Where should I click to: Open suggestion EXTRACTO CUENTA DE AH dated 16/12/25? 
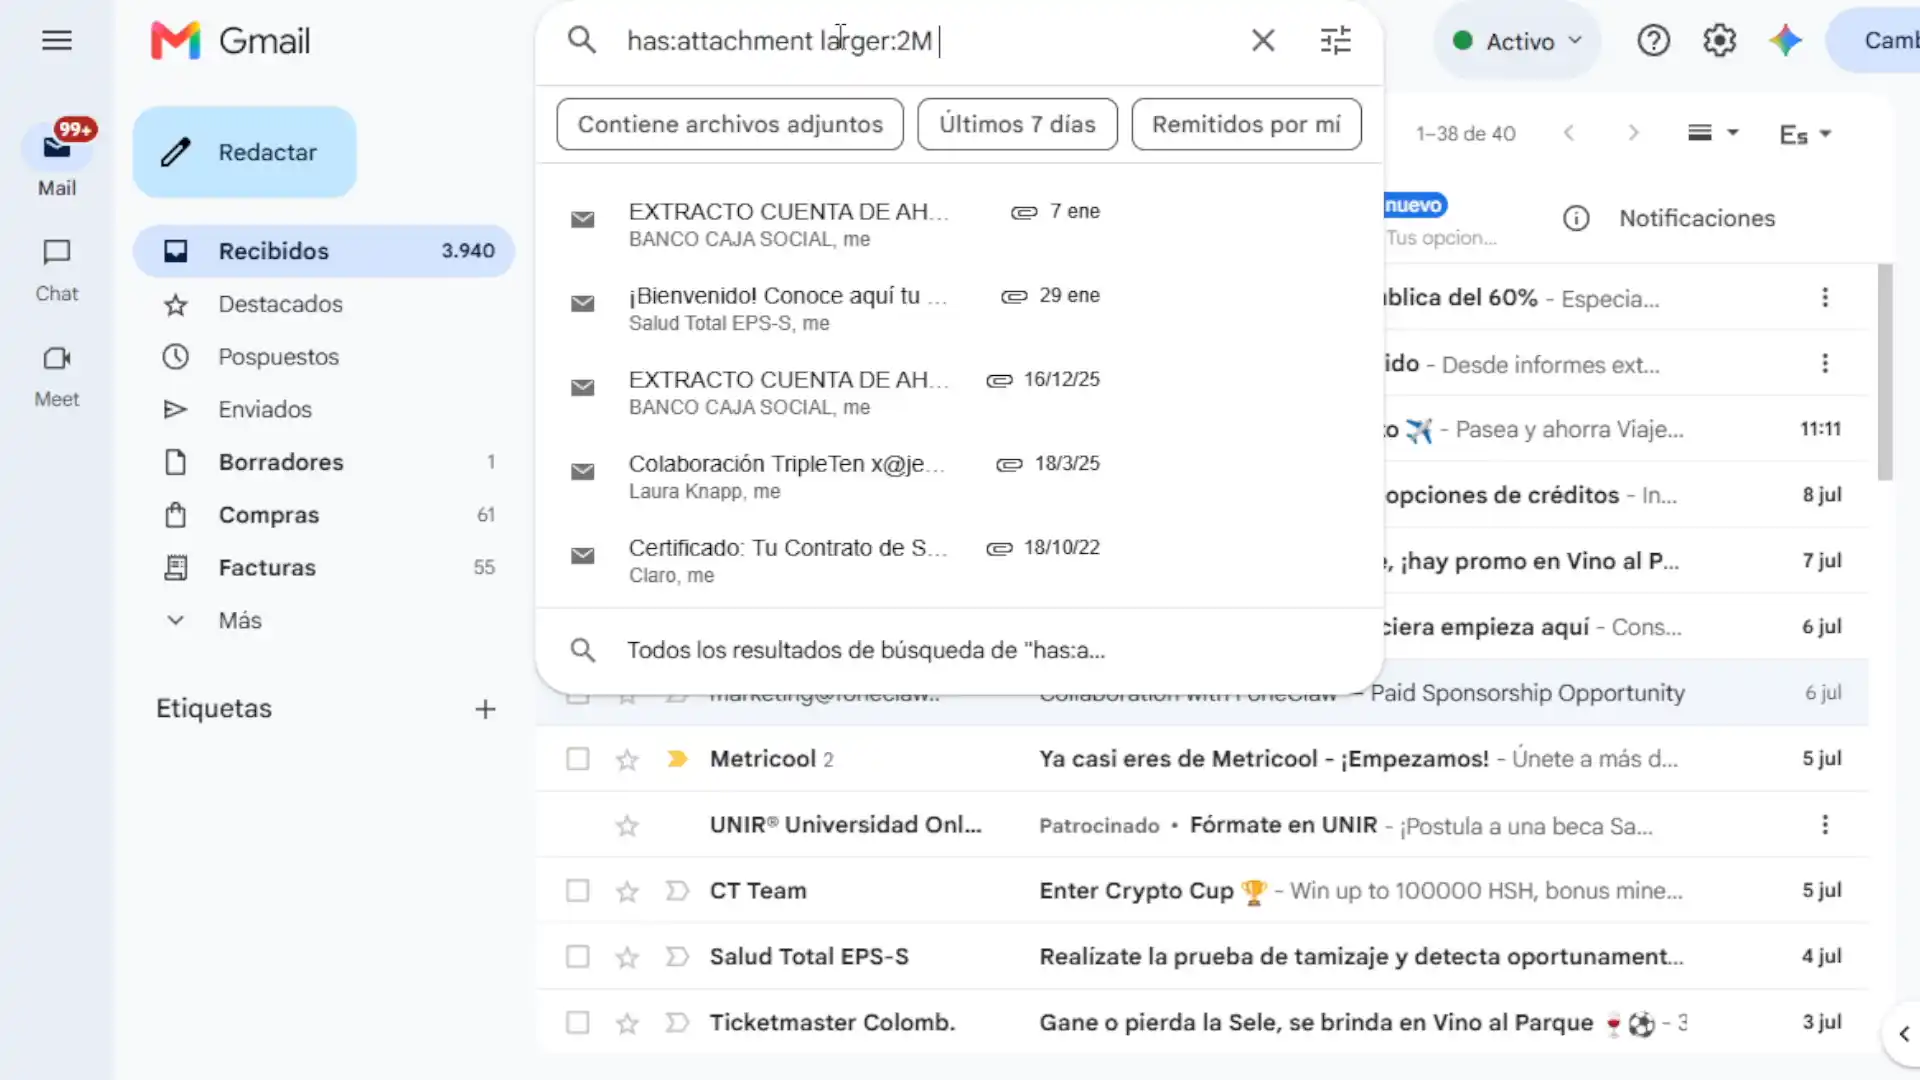tap(959, 392)
